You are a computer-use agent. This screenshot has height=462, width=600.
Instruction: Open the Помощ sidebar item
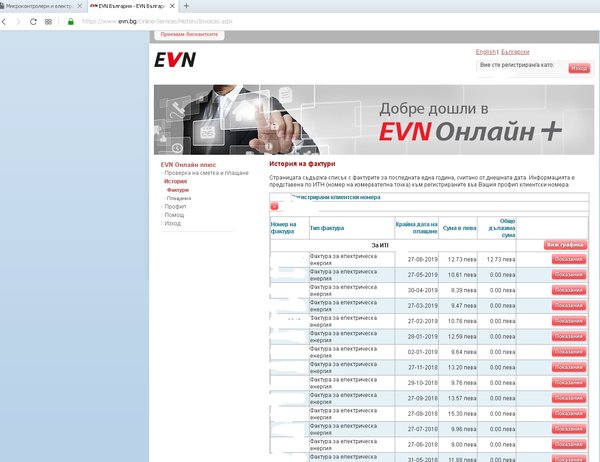click(174, 215)
